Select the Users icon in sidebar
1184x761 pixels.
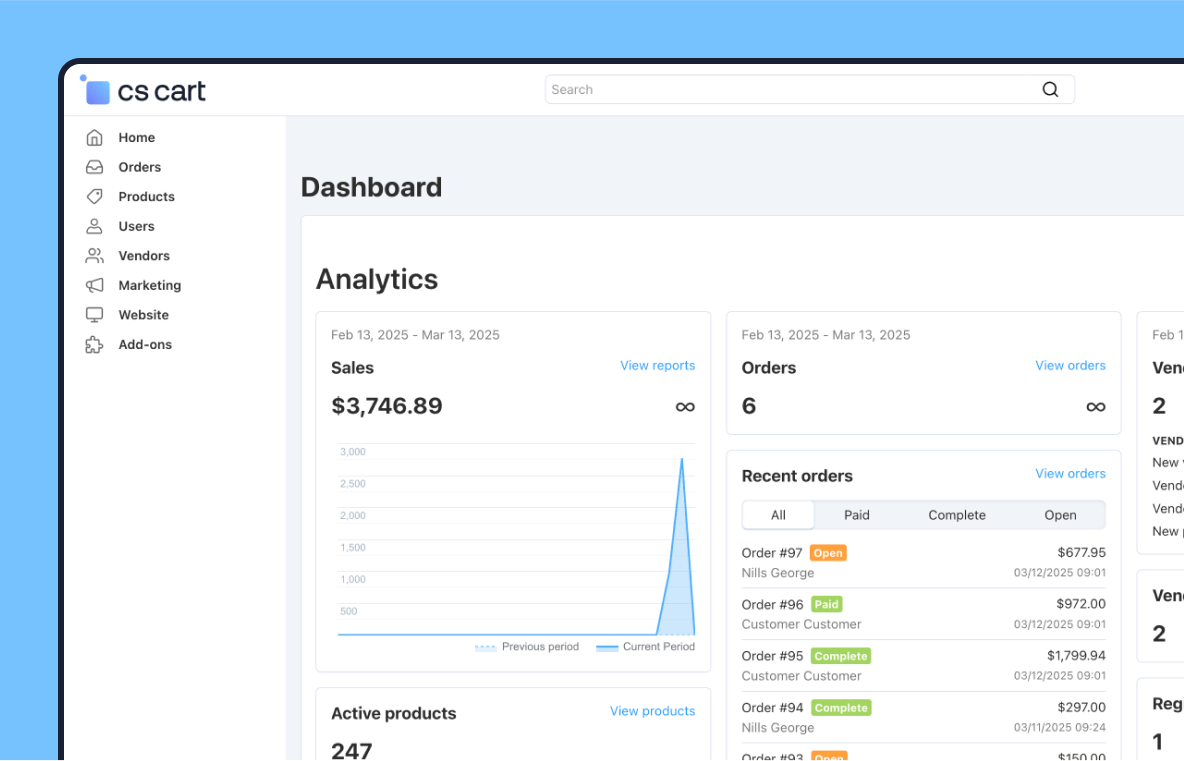(95, 226)
